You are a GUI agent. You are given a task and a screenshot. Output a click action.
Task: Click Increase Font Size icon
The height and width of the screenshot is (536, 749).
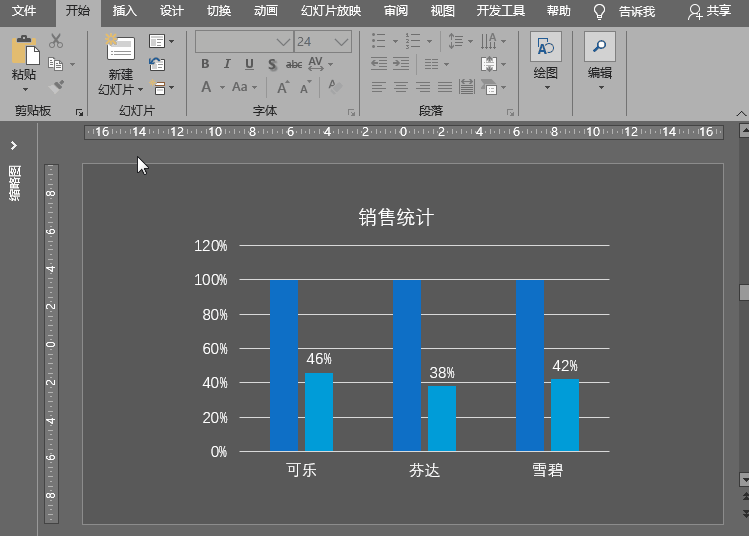(282, 87)
